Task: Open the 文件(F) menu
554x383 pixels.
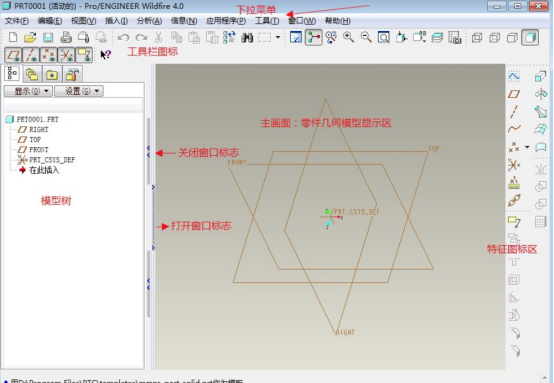Action: [x=17, y=21]
